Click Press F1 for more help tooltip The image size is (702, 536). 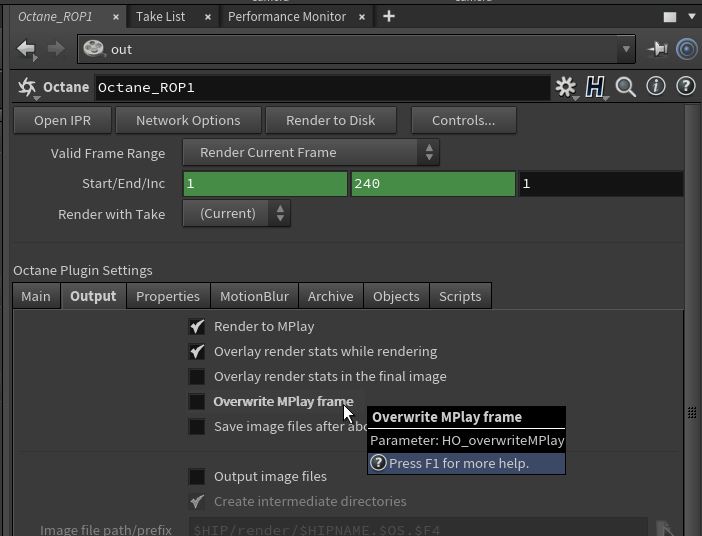point(466,463)
